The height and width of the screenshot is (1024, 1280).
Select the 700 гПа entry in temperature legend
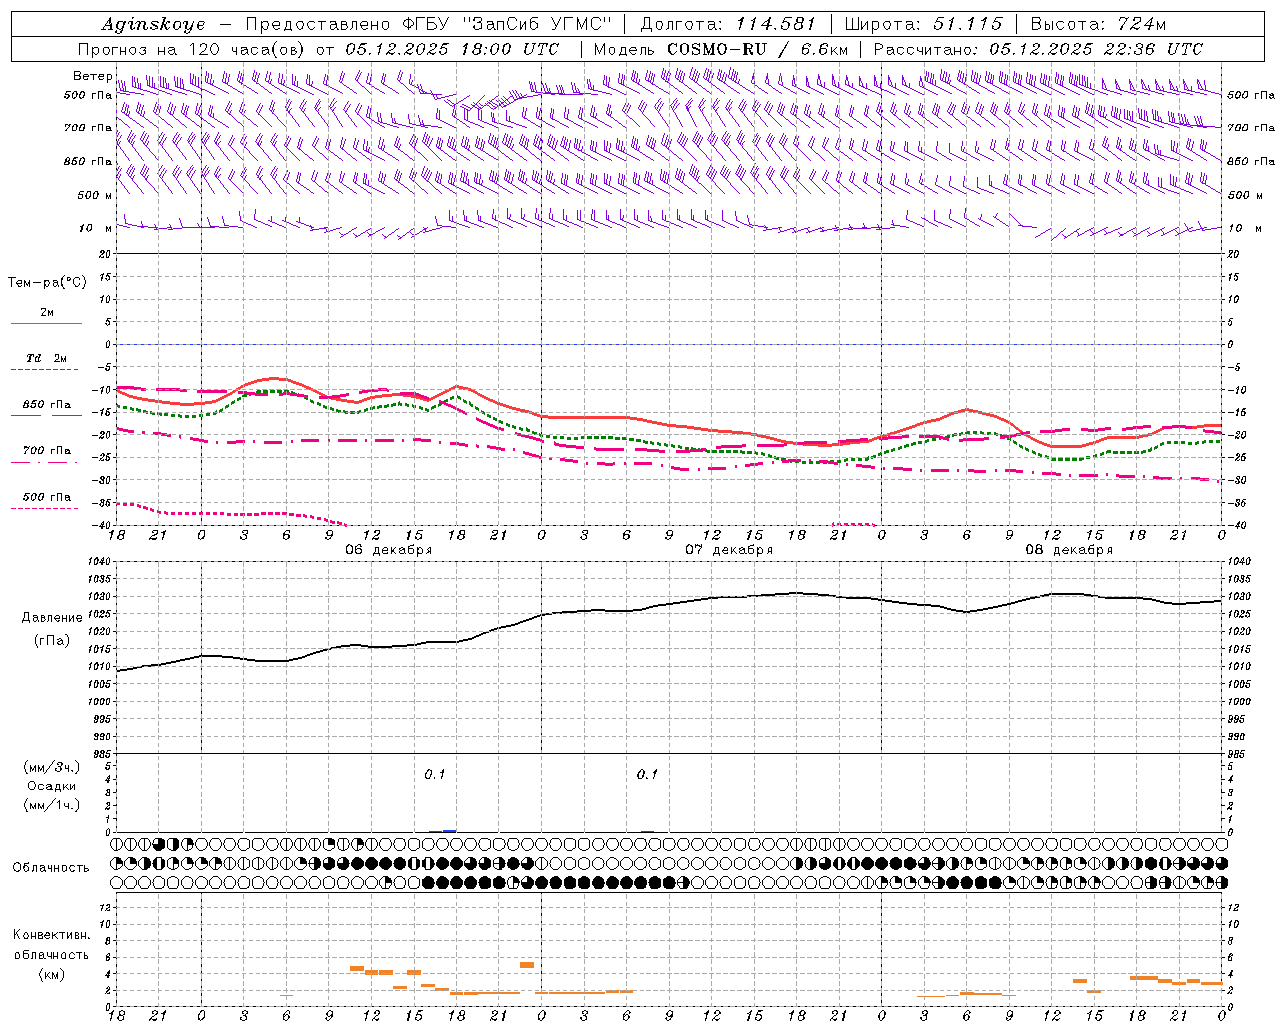pyautogui.click(x=46, y=451)
